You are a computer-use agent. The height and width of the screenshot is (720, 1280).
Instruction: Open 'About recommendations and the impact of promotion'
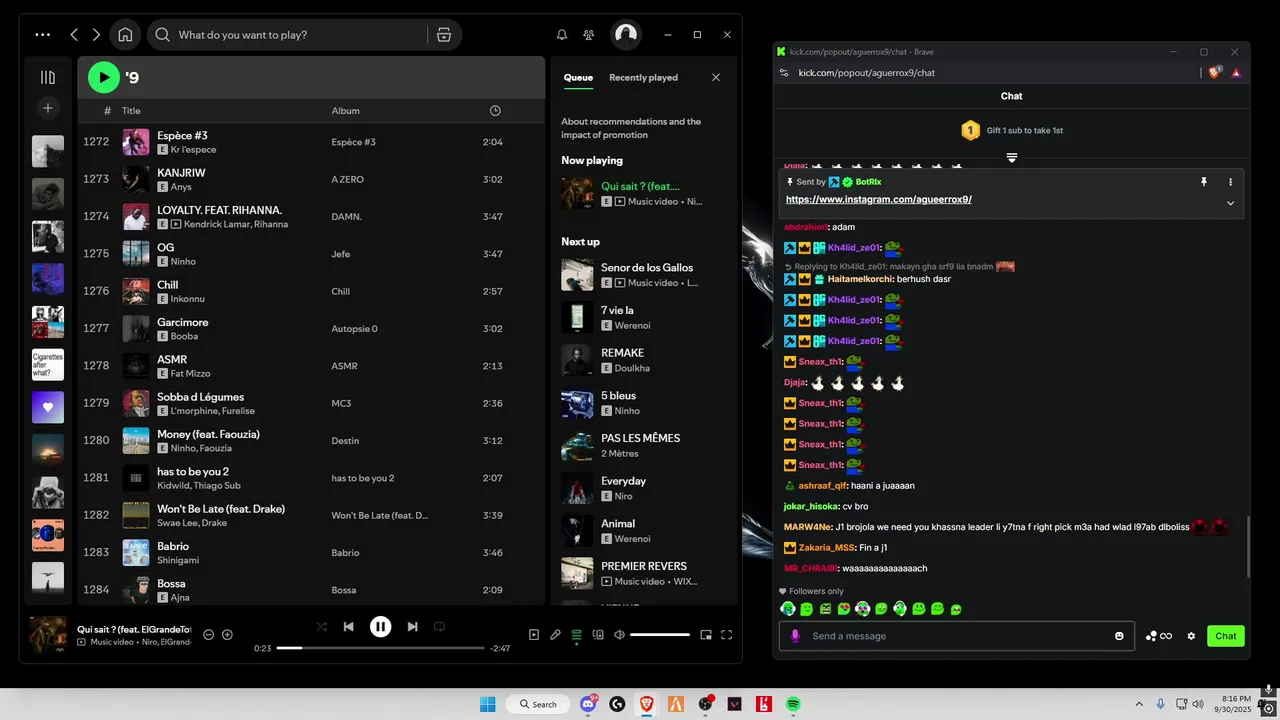[631, 128]
